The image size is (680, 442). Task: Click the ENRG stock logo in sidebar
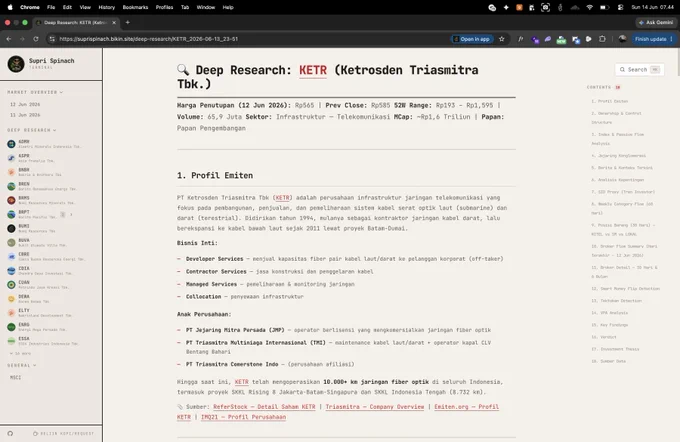(11, 327)
